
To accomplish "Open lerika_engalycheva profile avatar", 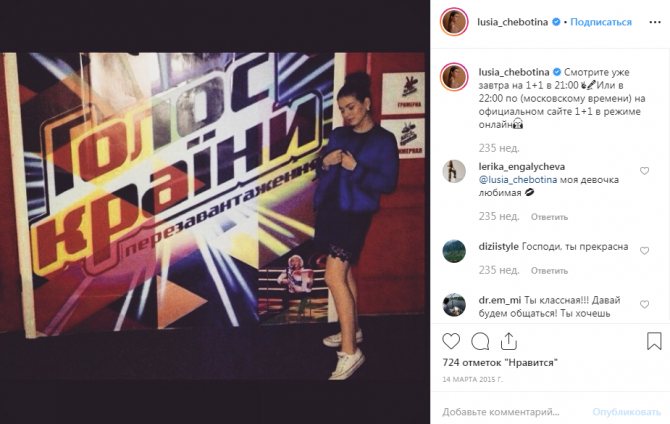I will tap(454, 171).
